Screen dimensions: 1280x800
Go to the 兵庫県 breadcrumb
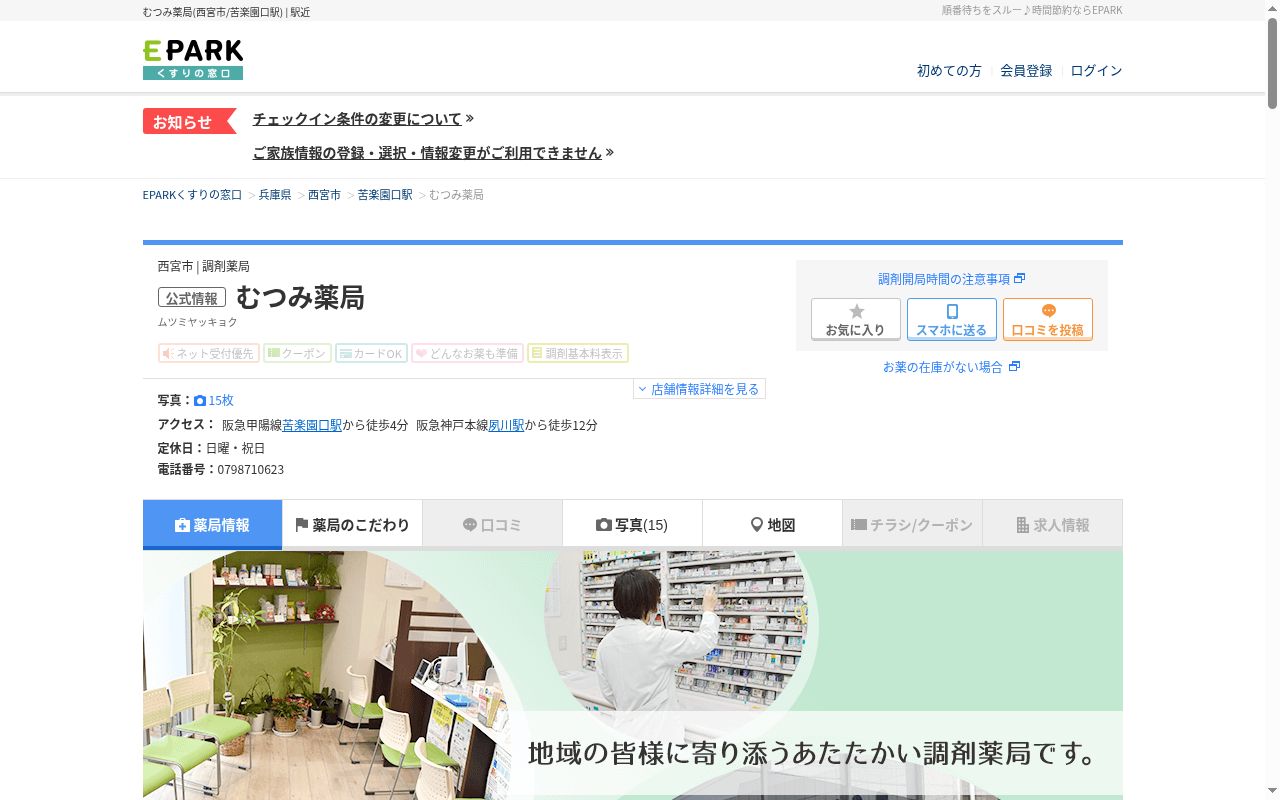[x=275, y=195]
